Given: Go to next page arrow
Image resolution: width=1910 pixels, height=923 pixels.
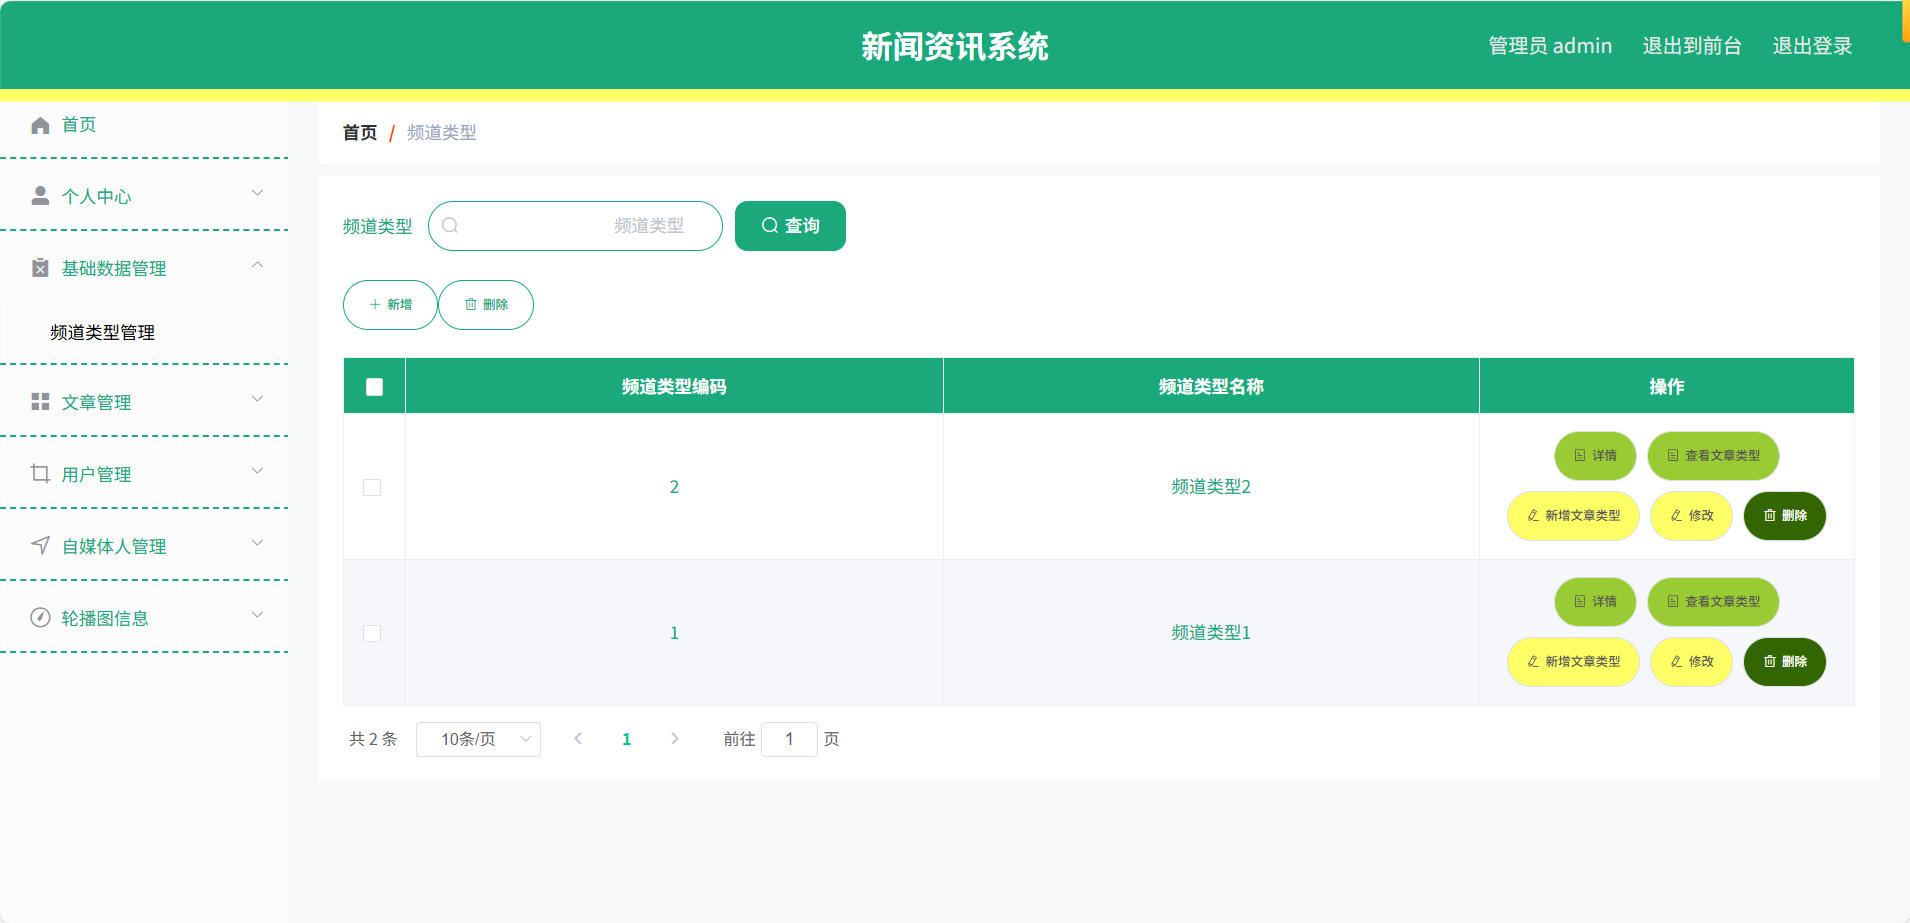Looking at the screenshot, I should pos(675,739).
